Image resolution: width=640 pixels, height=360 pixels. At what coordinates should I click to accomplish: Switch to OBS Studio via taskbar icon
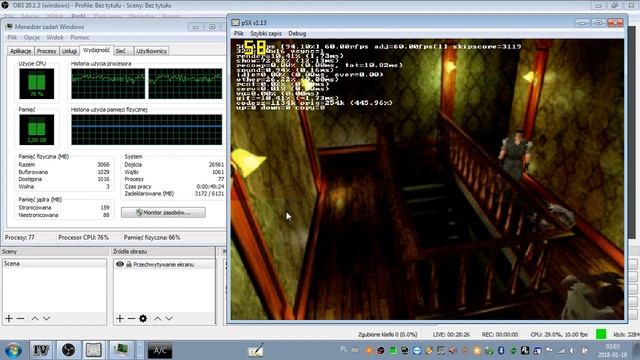(68, 350)
